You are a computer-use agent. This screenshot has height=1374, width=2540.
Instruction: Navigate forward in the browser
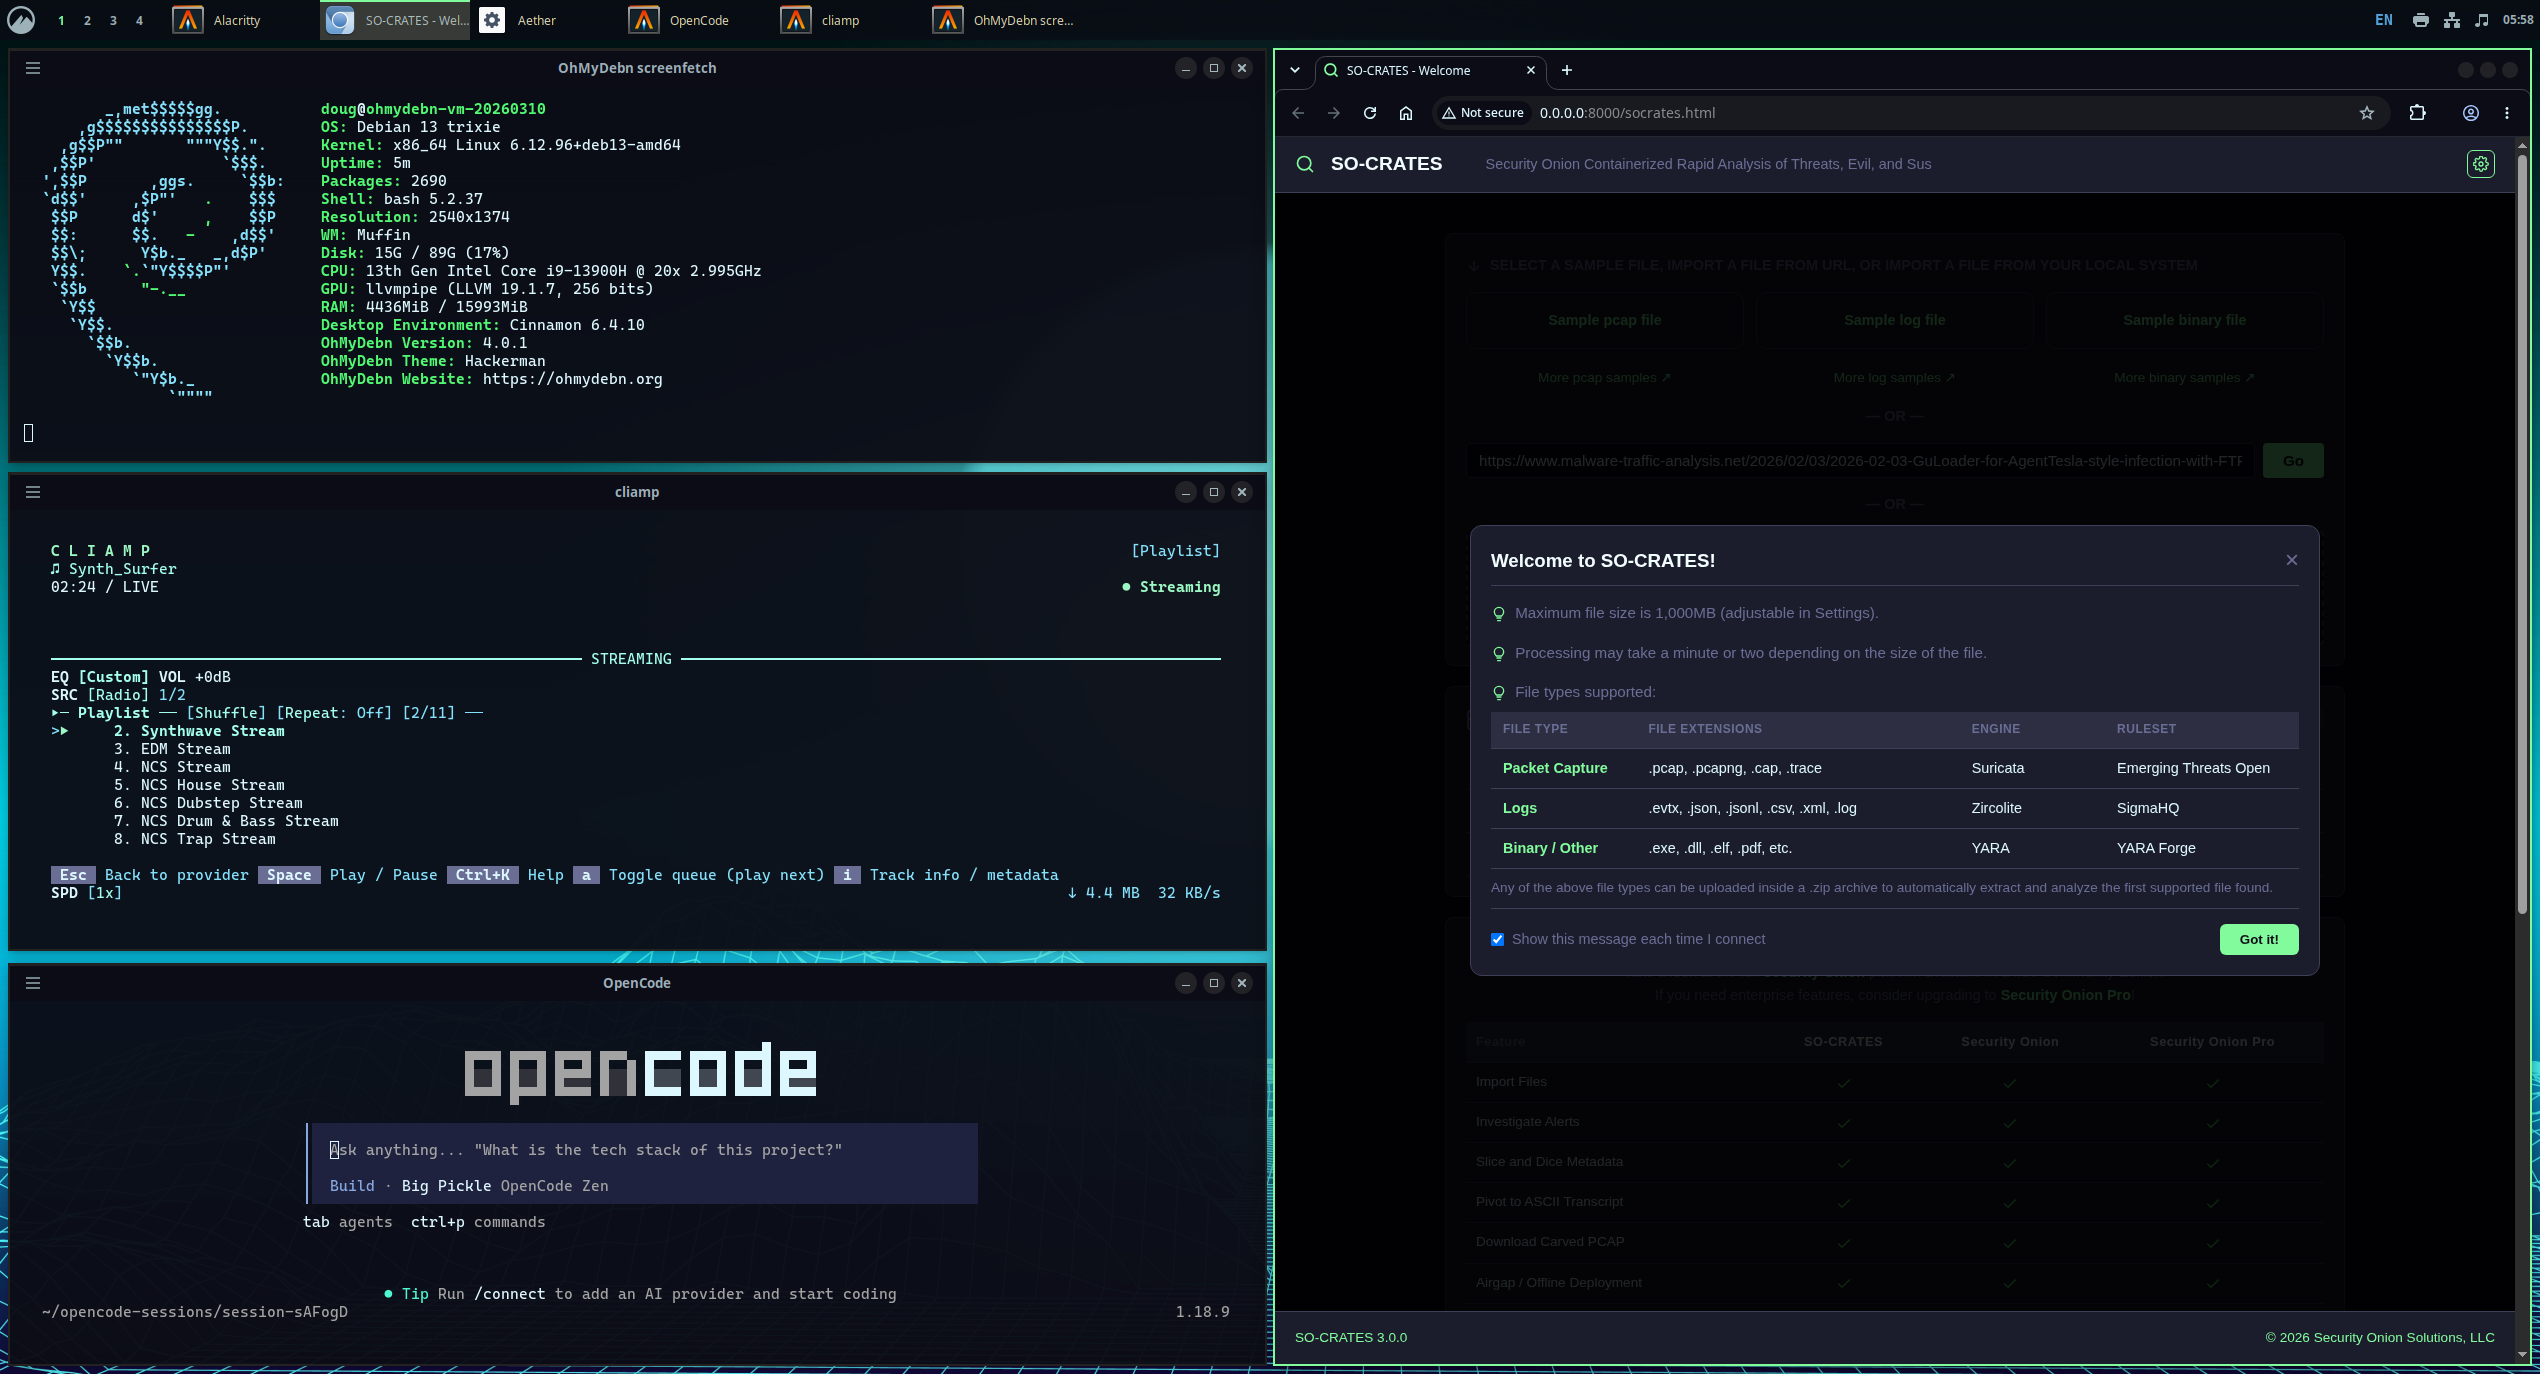(1334, 113)
